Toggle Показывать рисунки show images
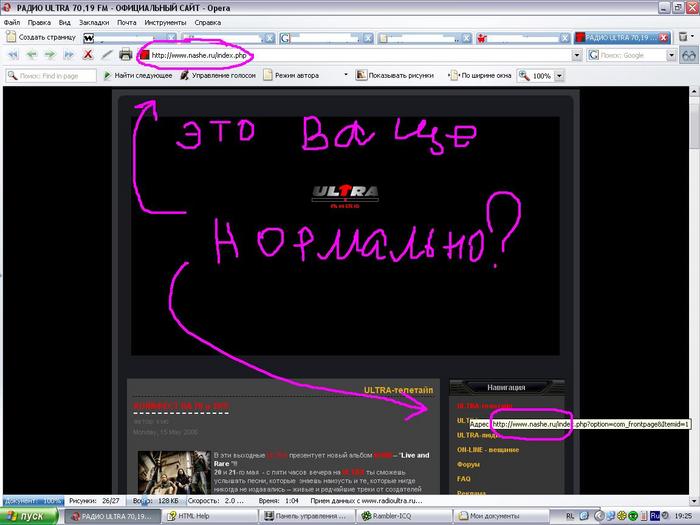Screen dimensions: 700x525 tap(395, 75)
